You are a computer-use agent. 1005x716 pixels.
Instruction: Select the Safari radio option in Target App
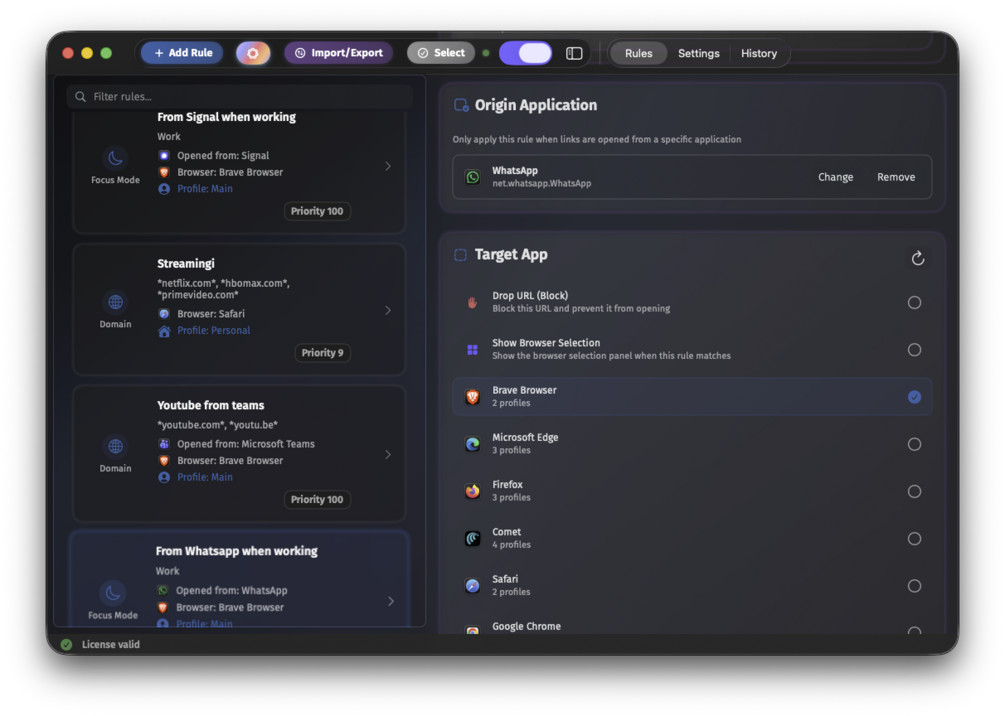point(914,586)
